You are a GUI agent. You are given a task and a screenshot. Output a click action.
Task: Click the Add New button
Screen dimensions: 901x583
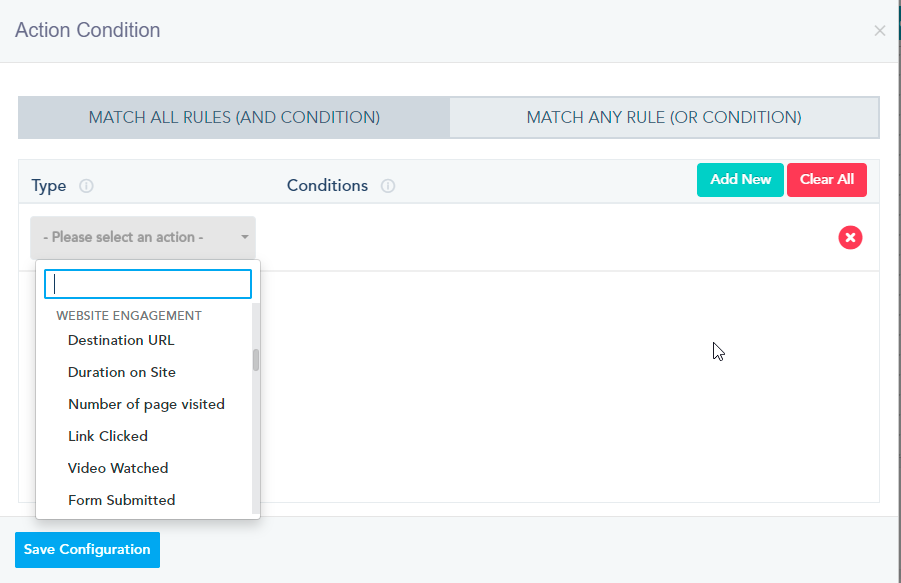pos(740,180)
